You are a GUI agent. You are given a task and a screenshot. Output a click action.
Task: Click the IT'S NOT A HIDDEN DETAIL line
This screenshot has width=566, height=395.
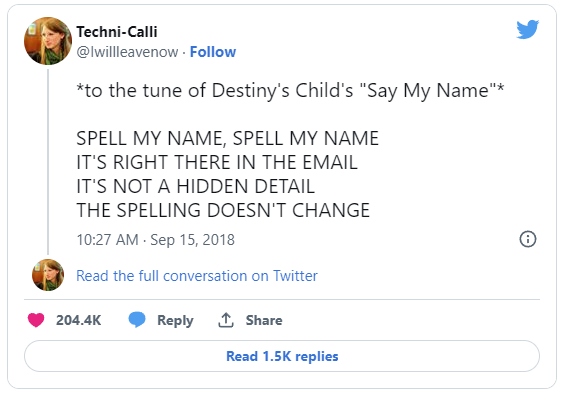click(196, 186)
